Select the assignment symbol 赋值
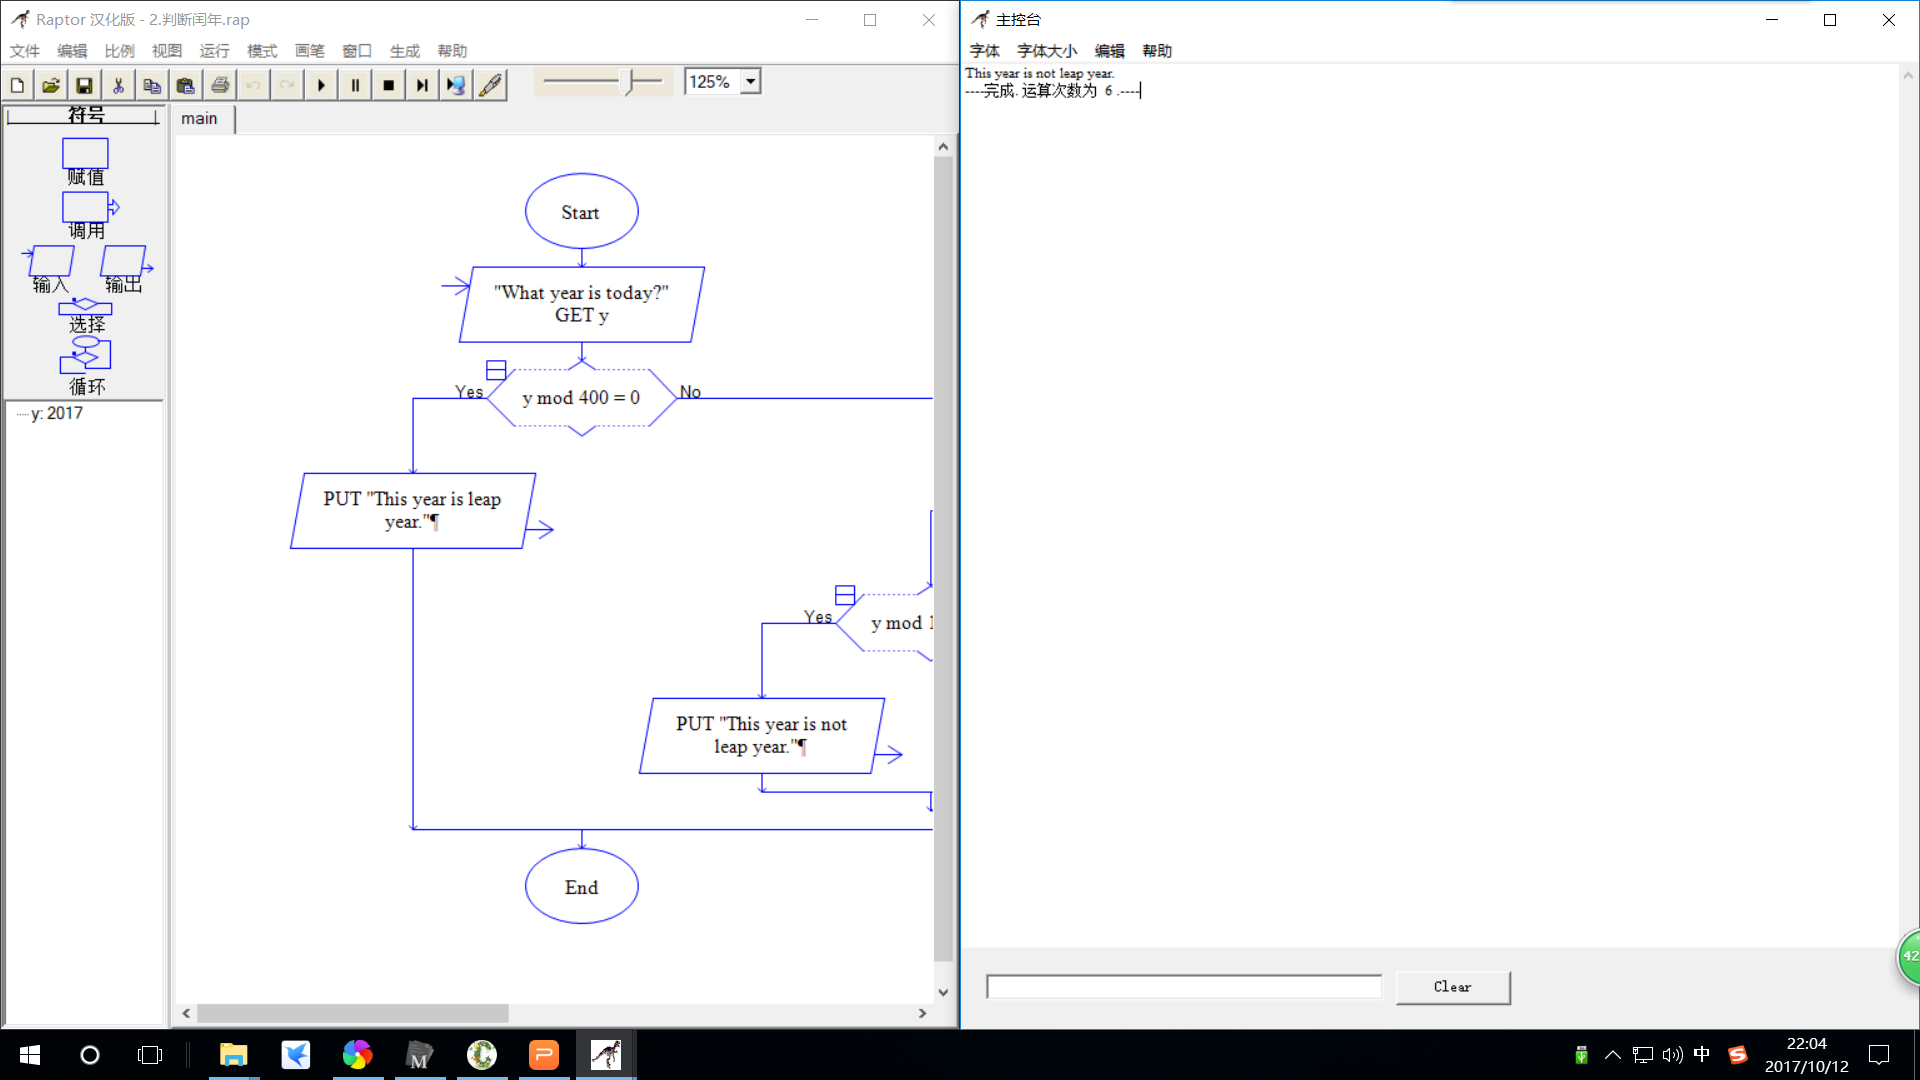 point(85,161)
